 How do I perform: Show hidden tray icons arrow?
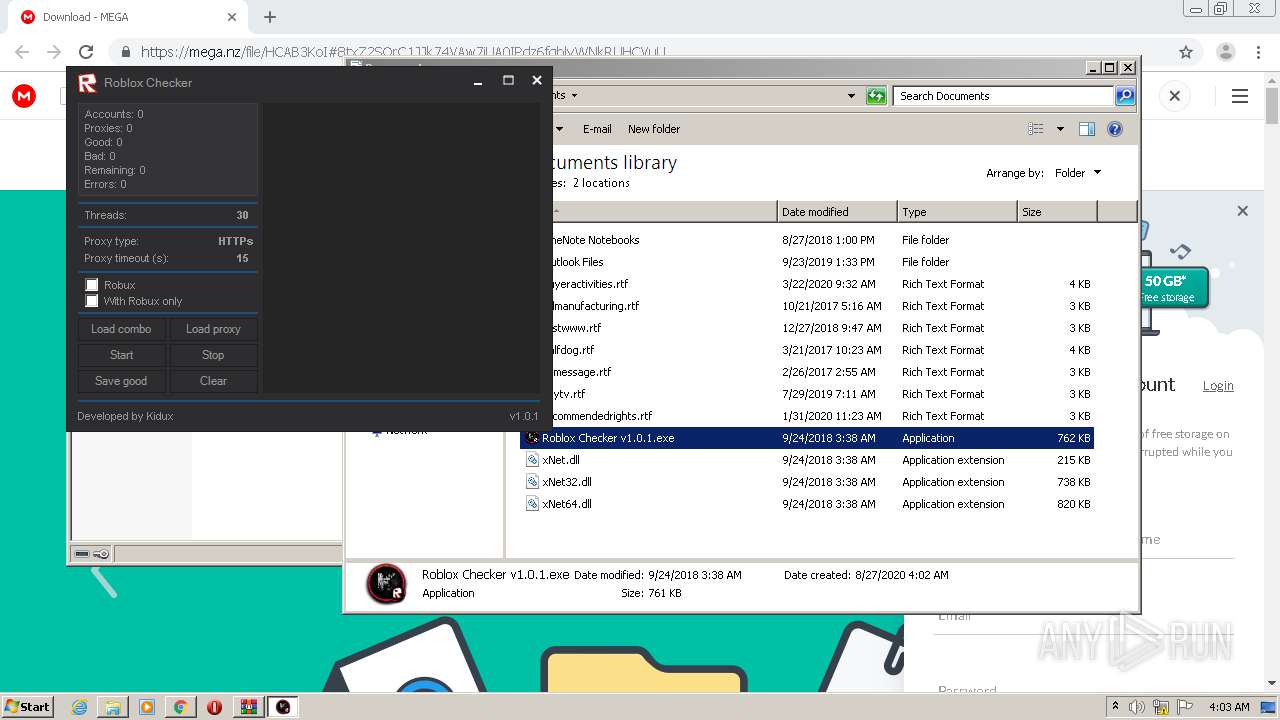click(x=1115, y=706)
